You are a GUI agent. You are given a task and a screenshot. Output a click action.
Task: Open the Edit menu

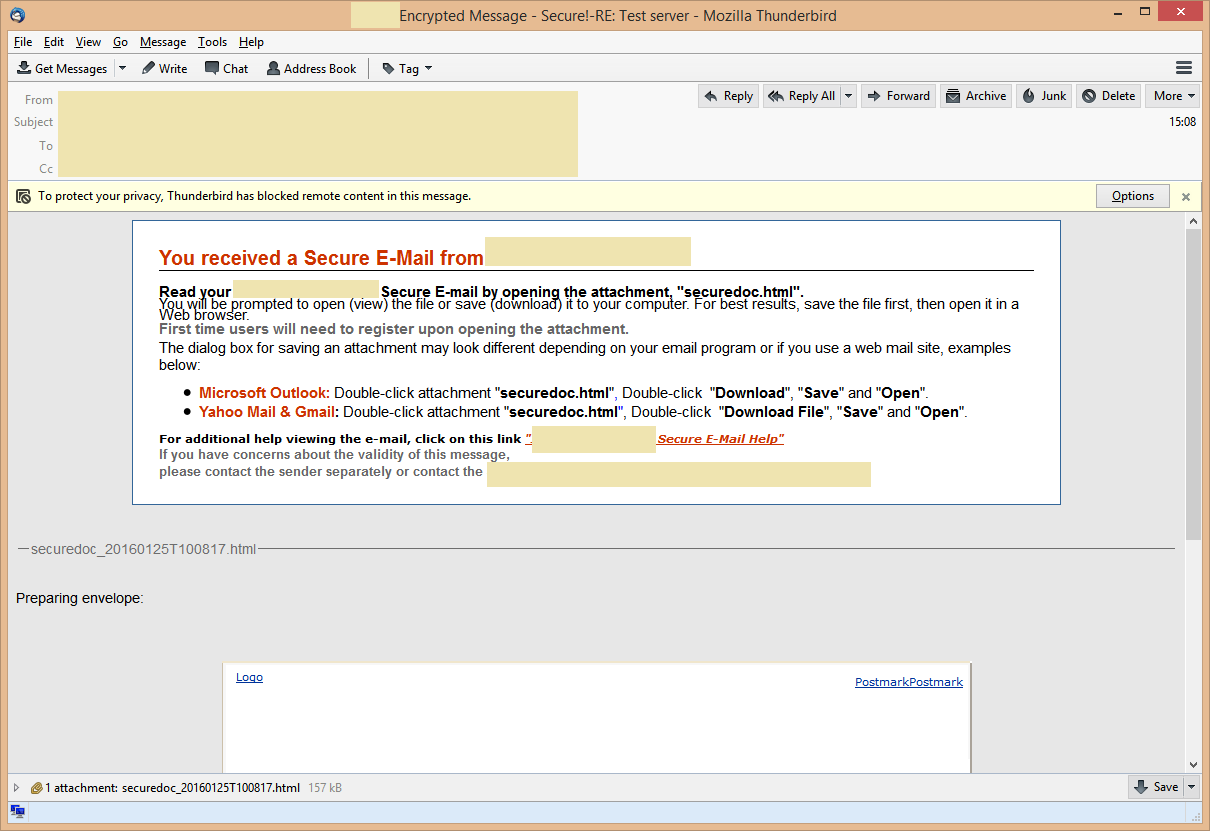(x=54, y=42)
